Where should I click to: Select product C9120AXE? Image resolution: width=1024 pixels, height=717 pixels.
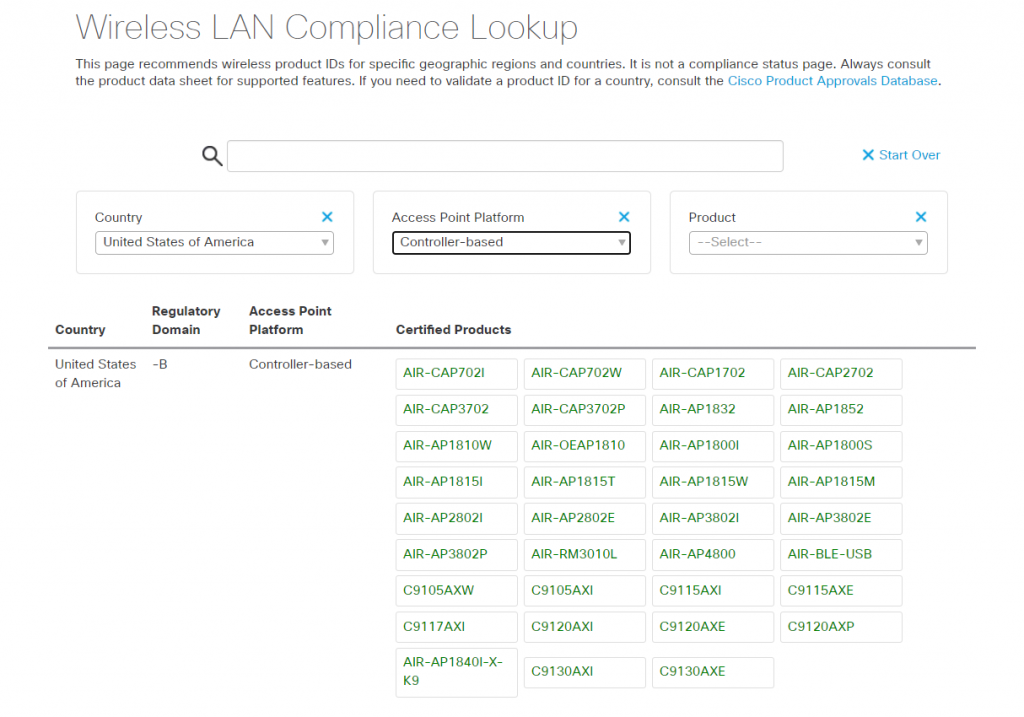712,628
